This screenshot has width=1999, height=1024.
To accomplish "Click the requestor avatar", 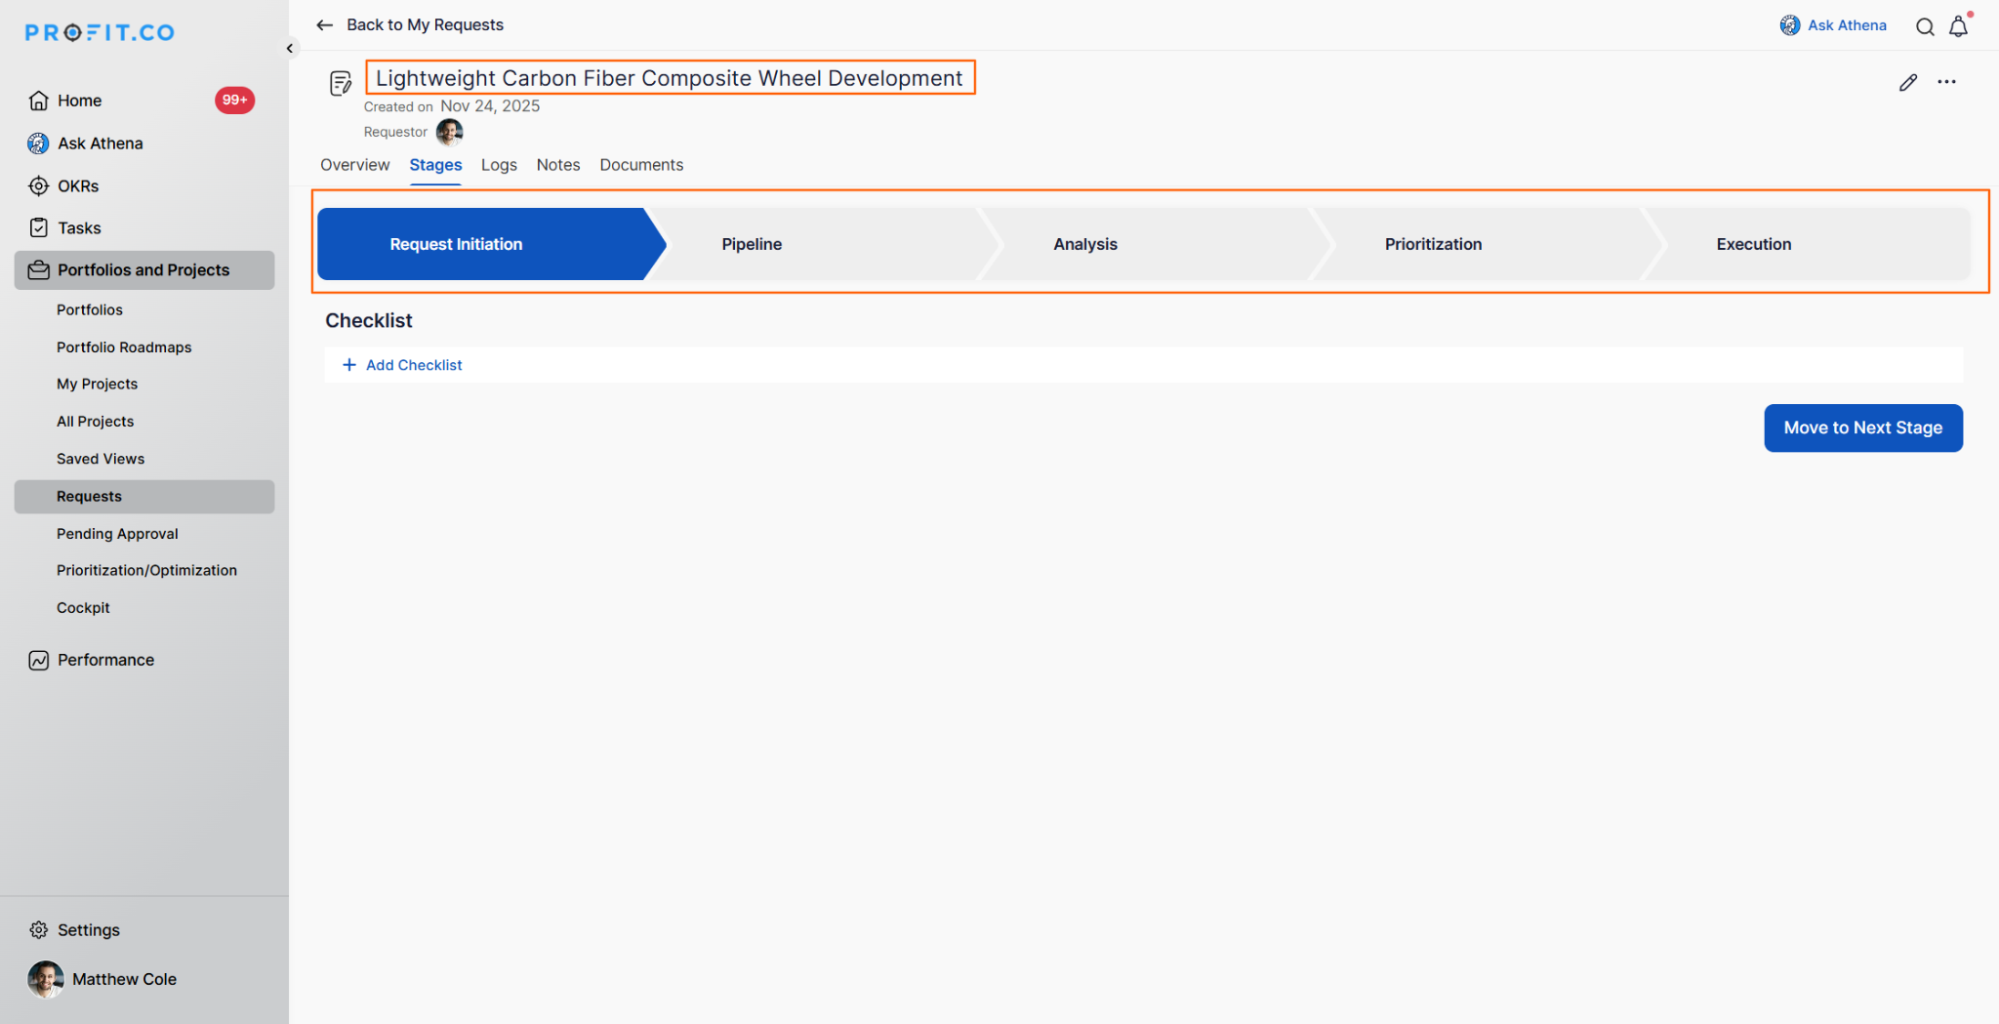I will click(x=450, y=132).
